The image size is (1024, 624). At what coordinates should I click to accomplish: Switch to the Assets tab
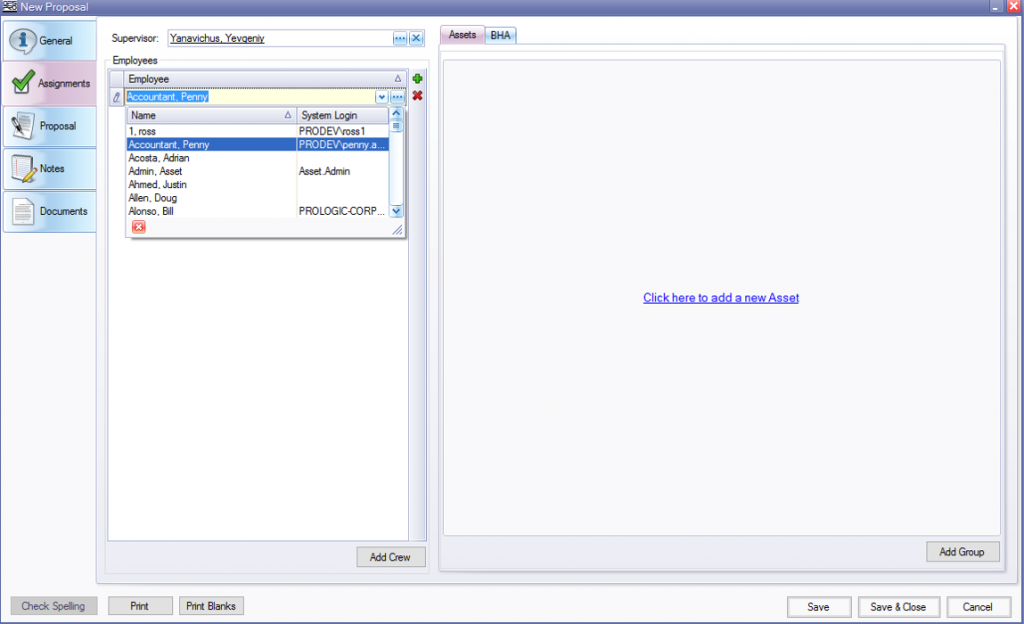click(462, 34)
